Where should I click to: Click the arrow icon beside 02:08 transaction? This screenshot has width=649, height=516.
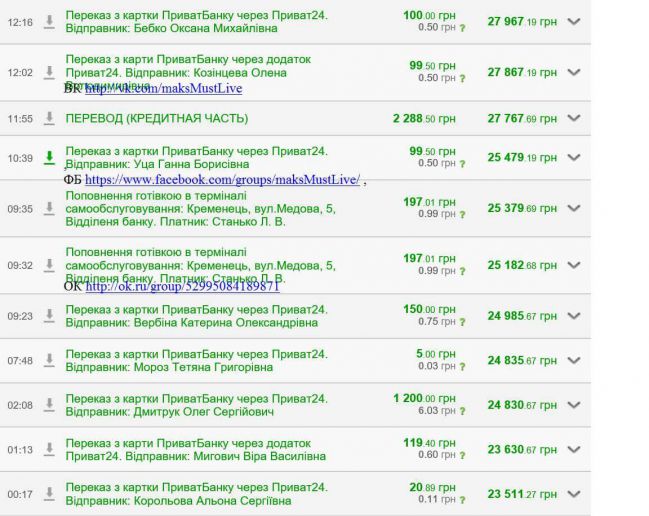(49, 405)
